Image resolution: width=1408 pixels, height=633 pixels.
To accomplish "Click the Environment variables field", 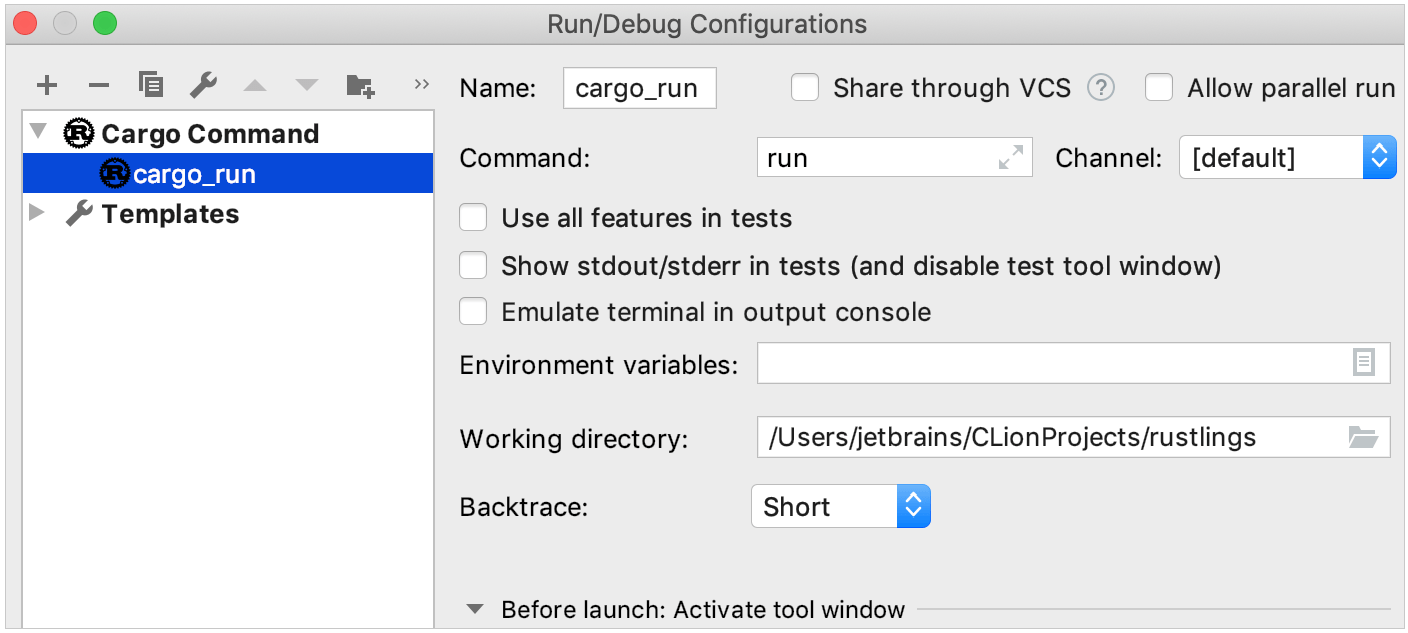I will (1074, 363).
